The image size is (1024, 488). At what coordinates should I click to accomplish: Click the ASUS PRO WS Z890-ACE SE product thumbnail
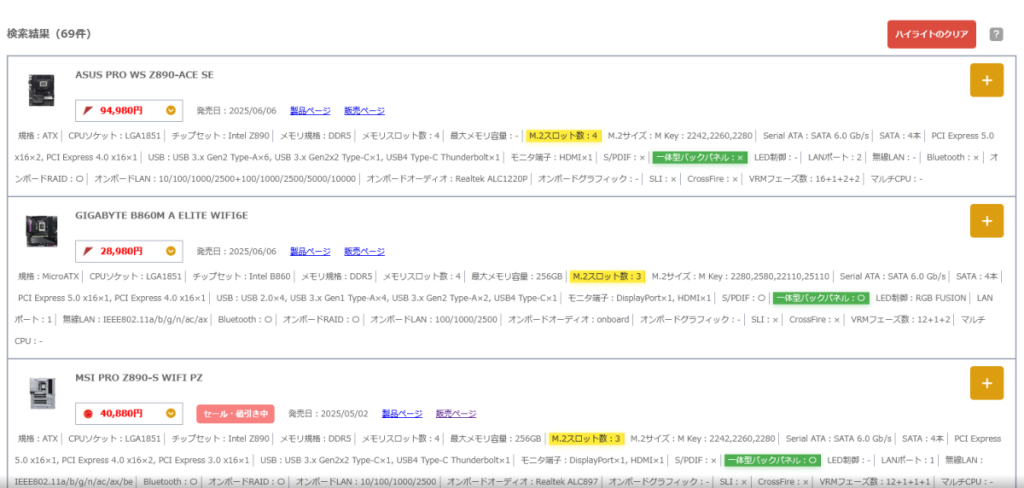41,90
